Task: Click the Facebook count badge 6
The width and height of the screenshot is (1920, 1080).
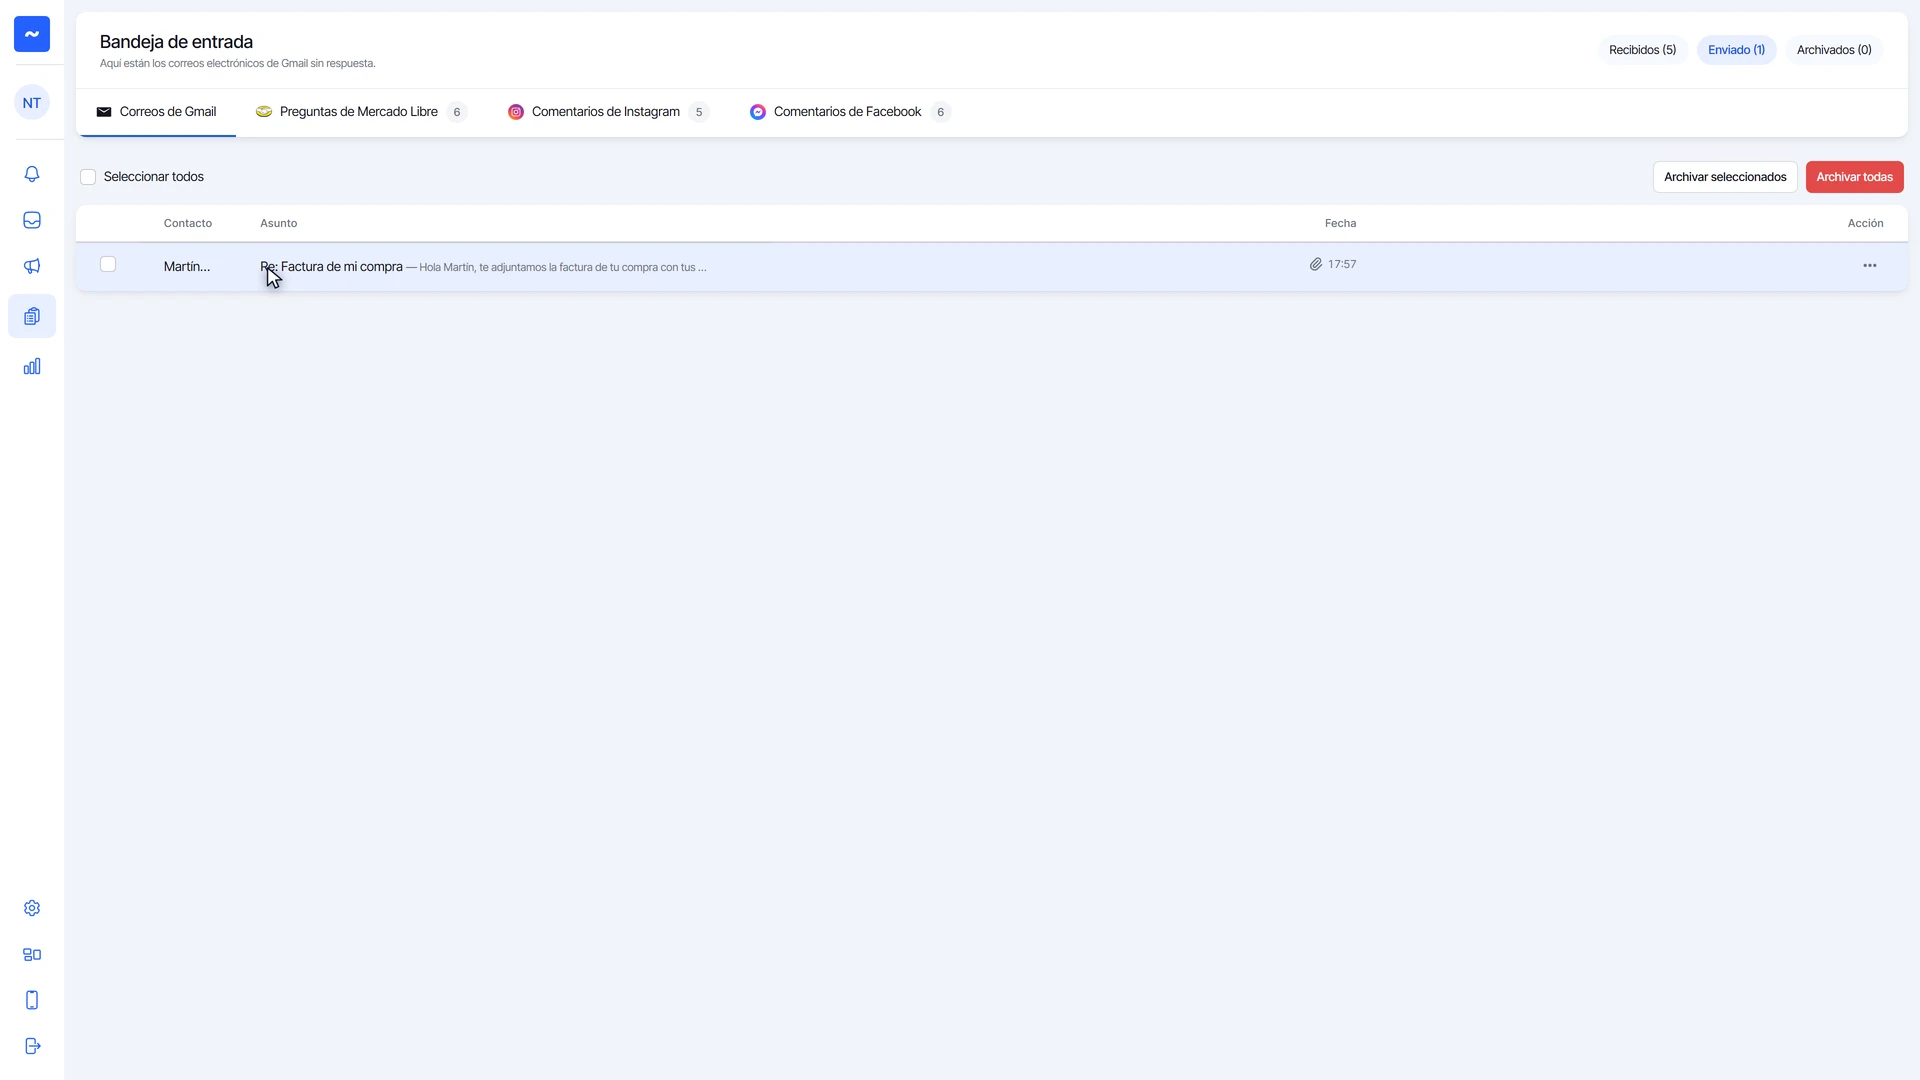Action: tap(940, 112)
